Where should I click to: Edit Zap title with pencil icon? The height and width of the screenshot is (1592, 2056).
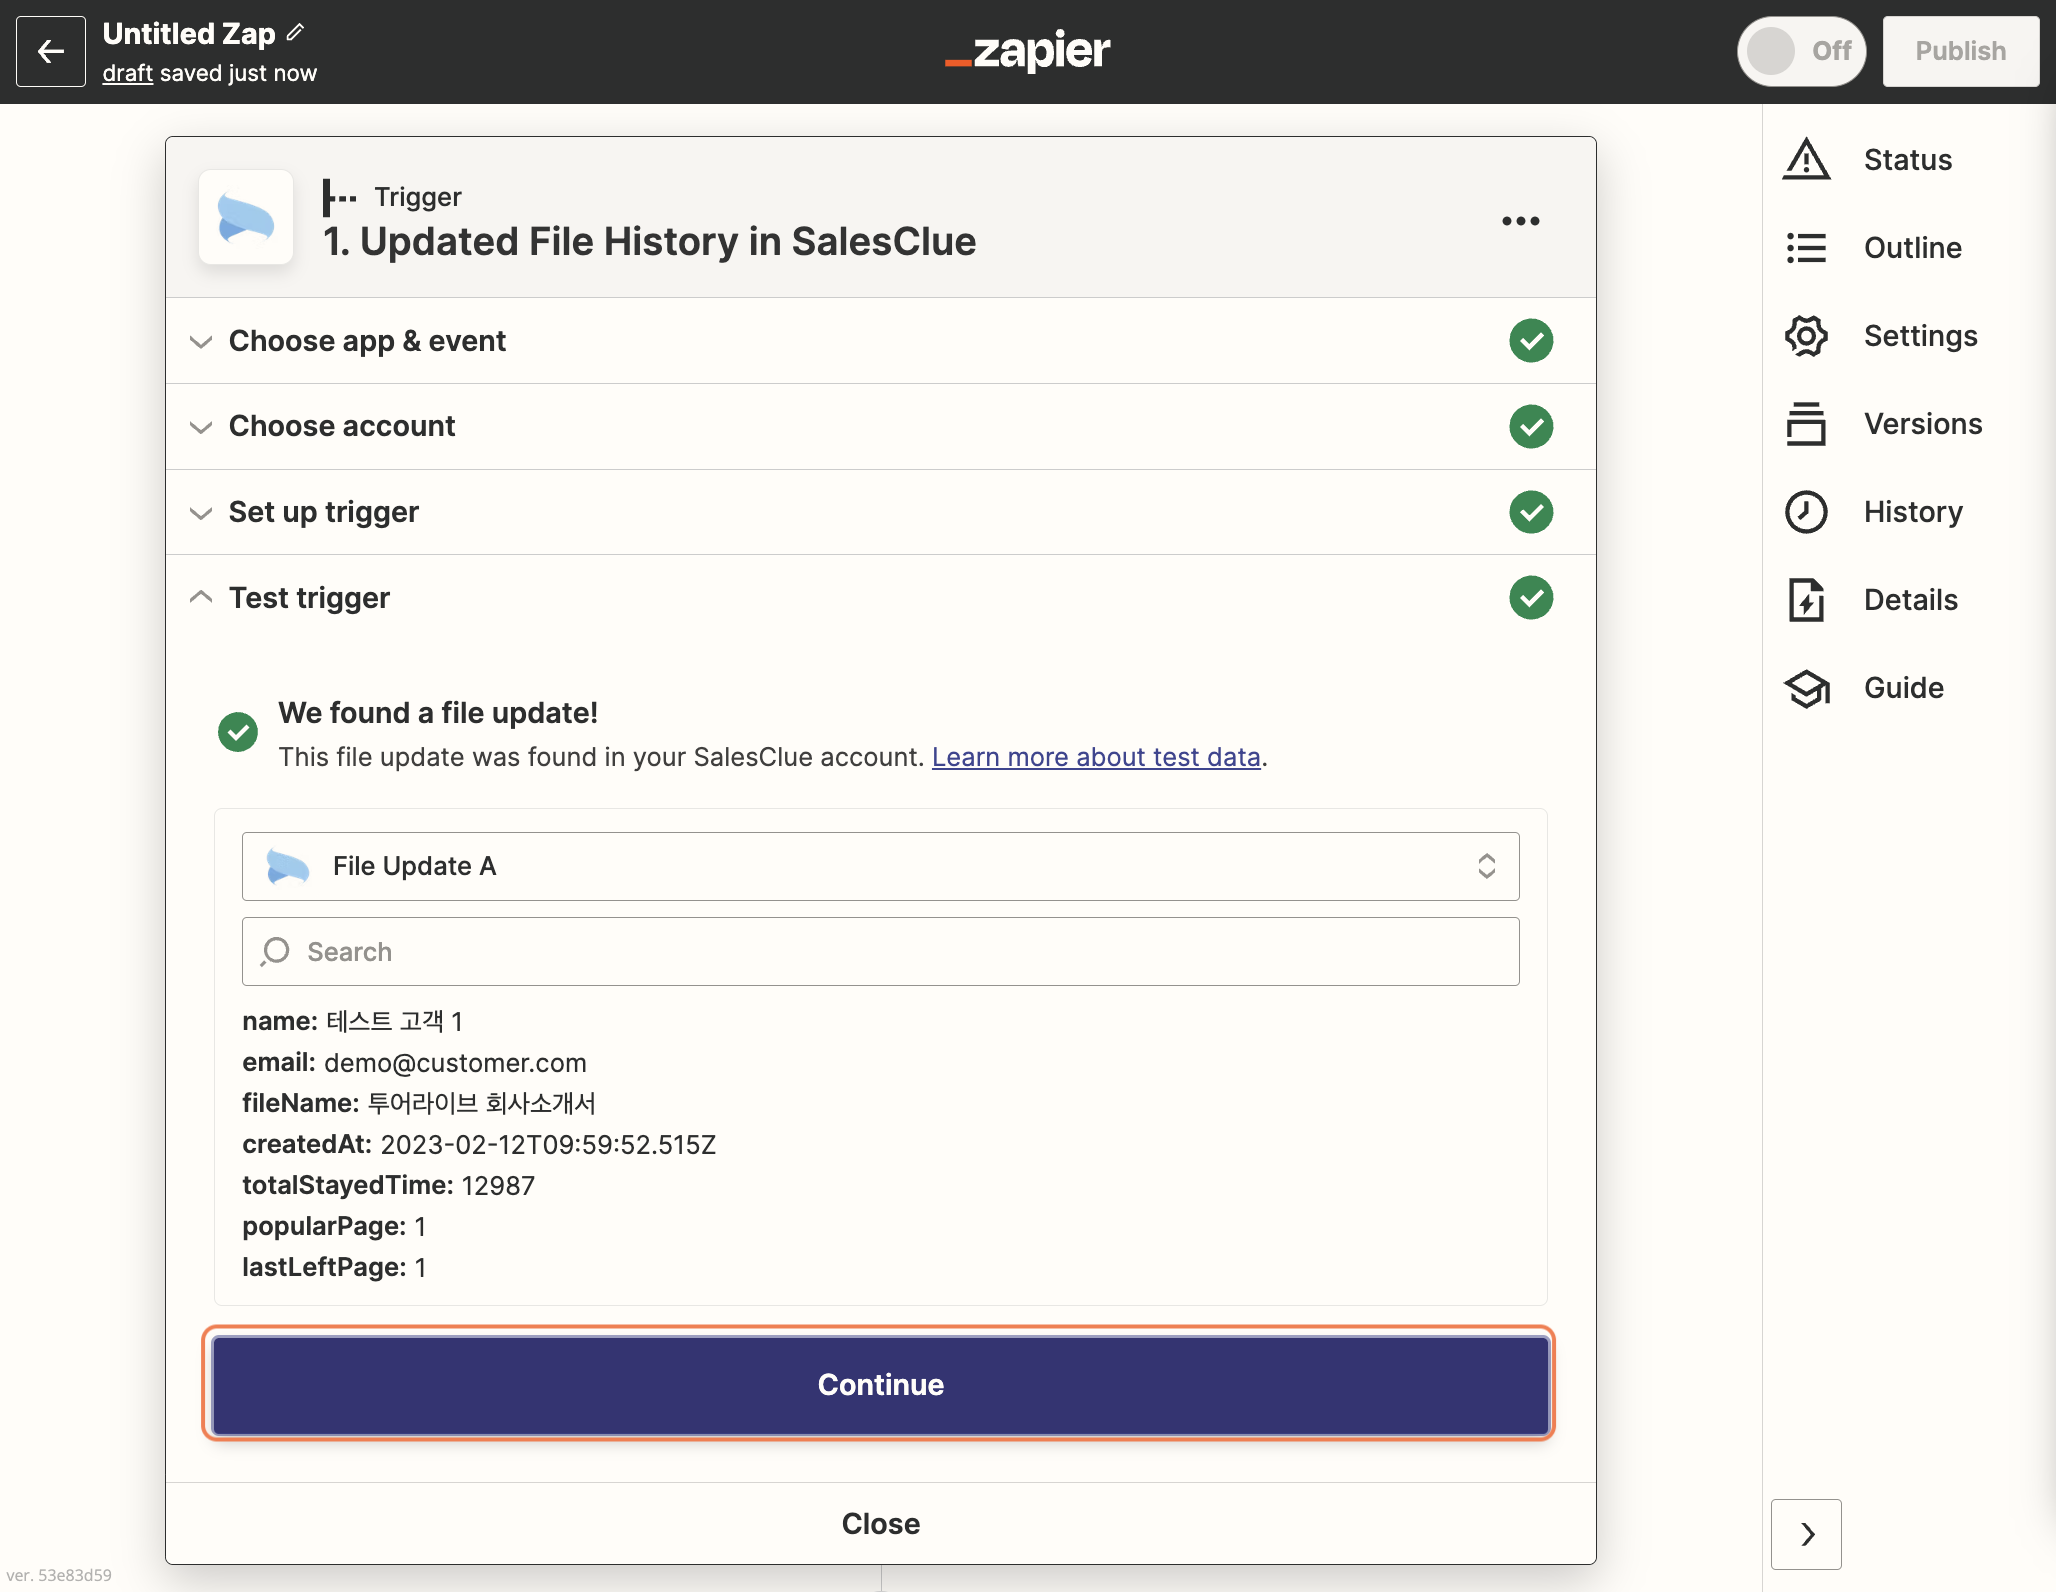295,32
